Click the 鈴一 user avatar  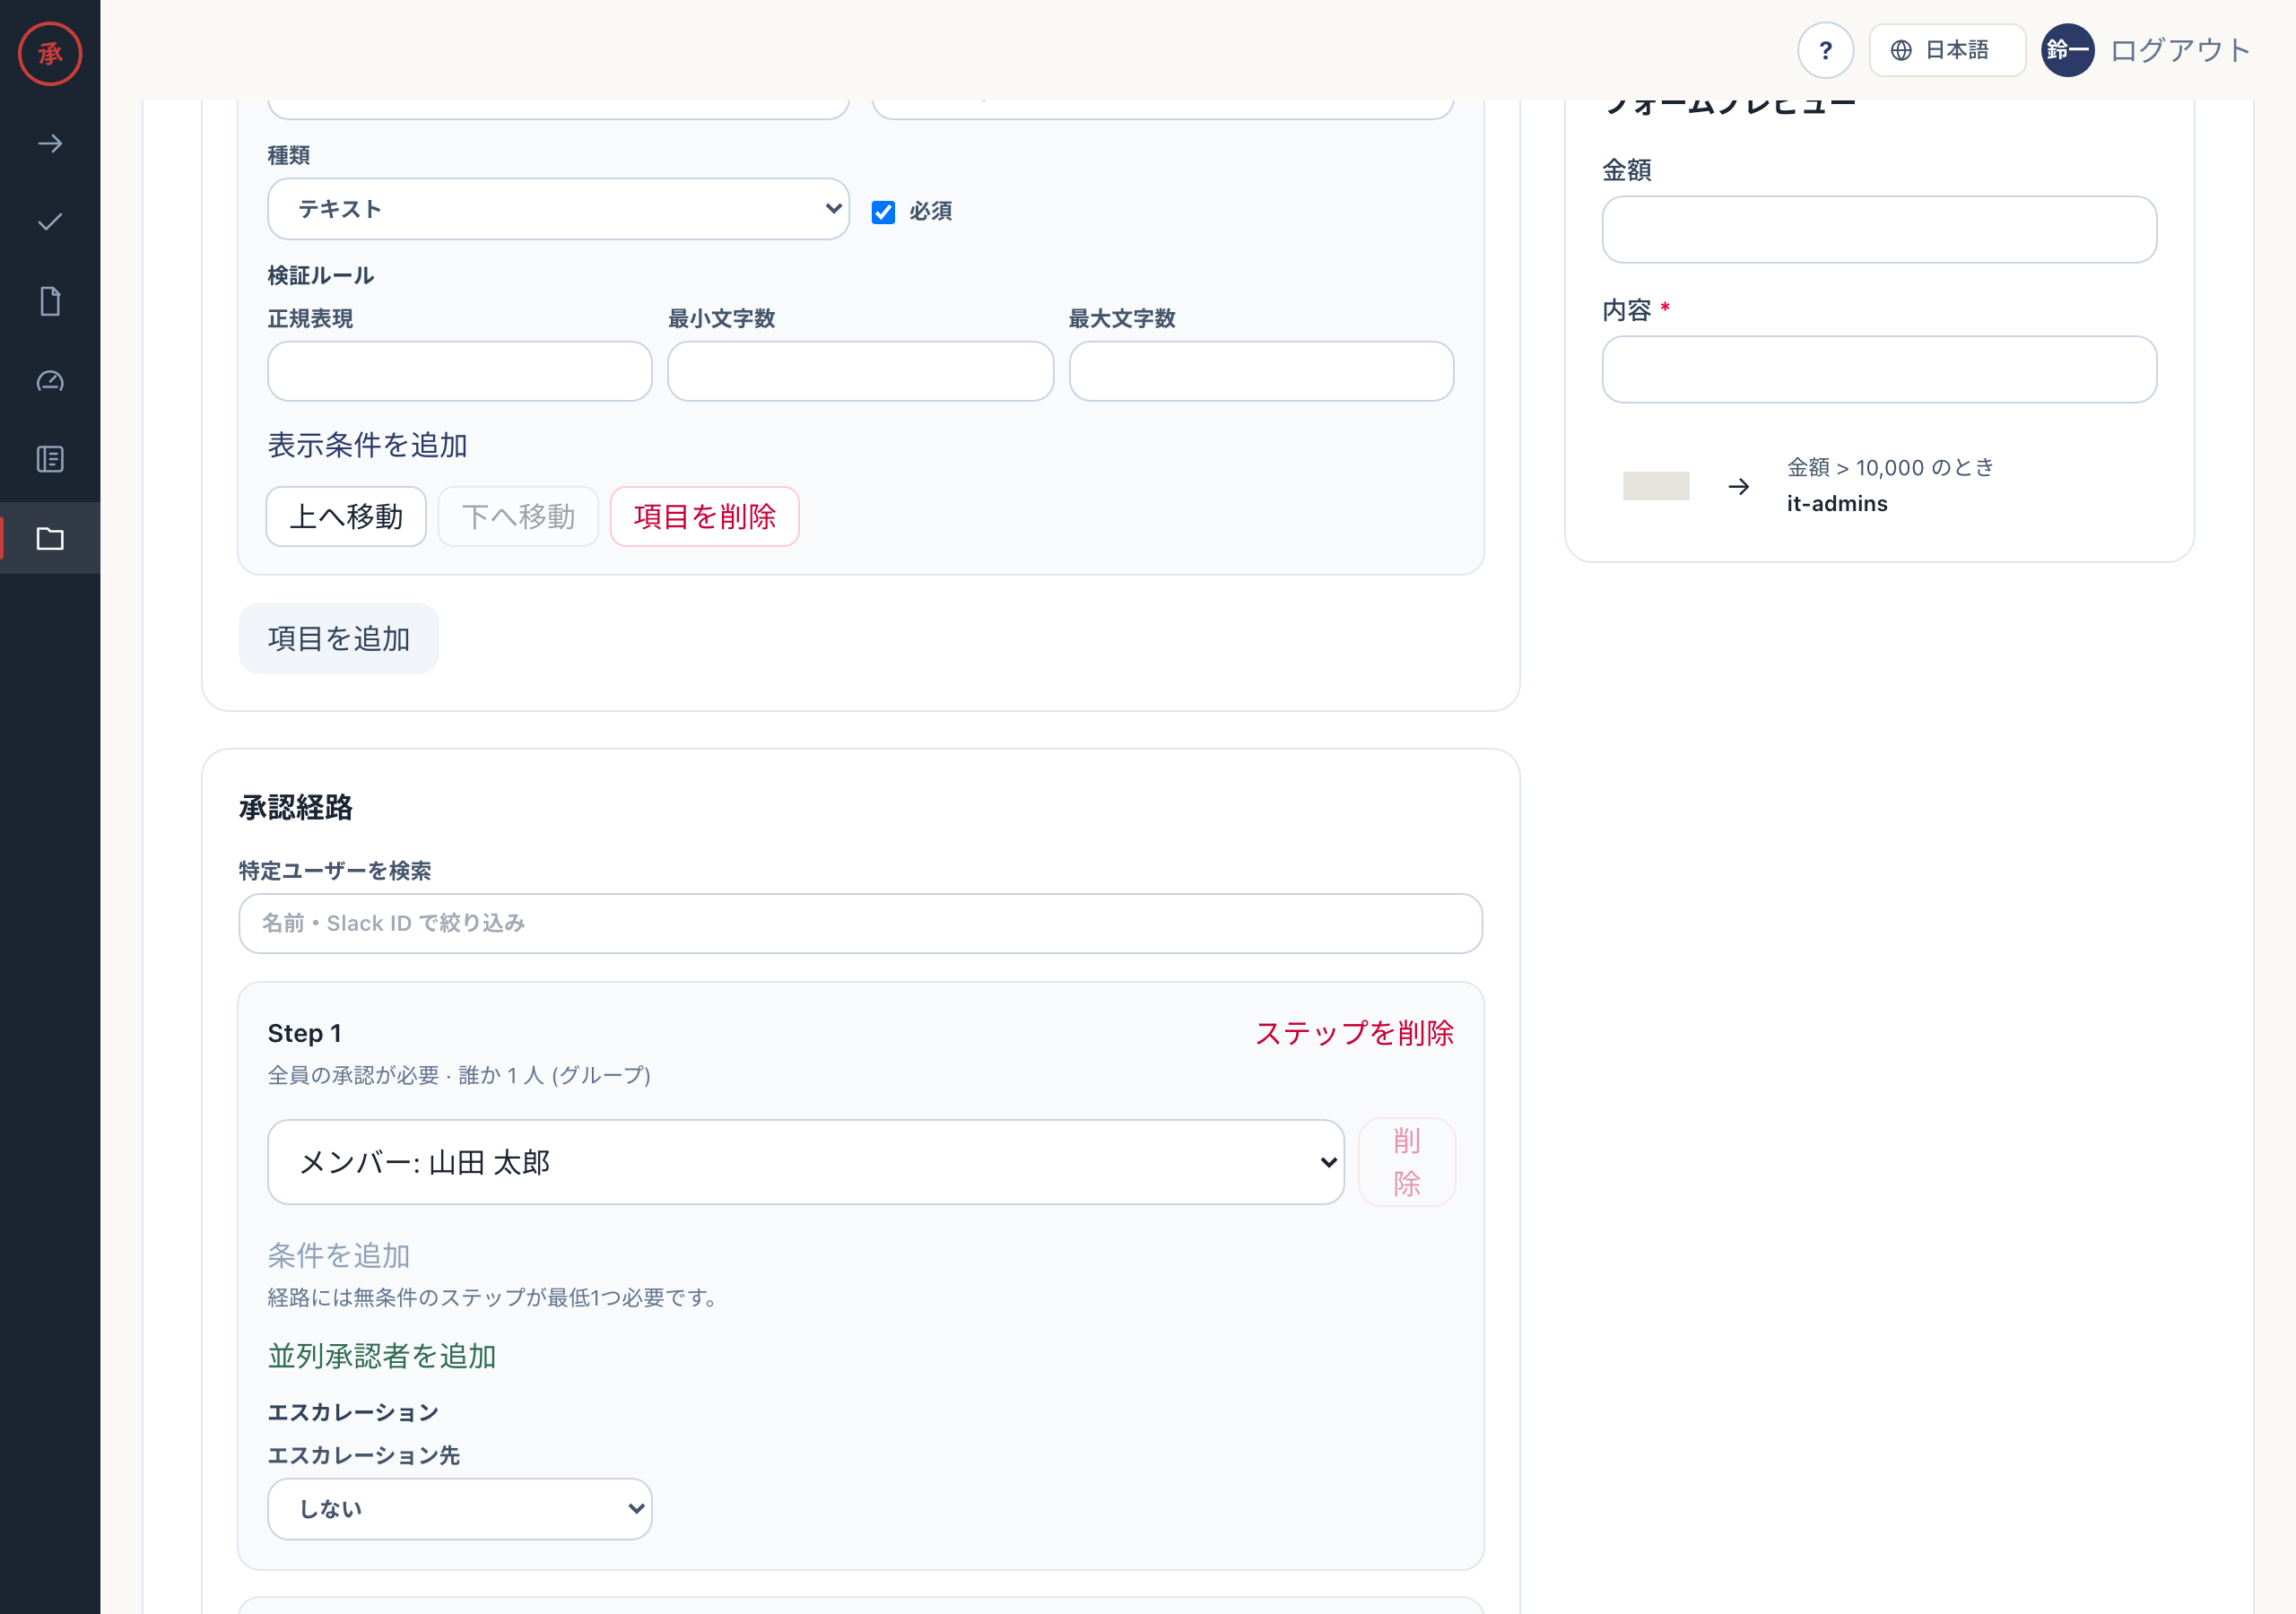tap(2067, 50)
